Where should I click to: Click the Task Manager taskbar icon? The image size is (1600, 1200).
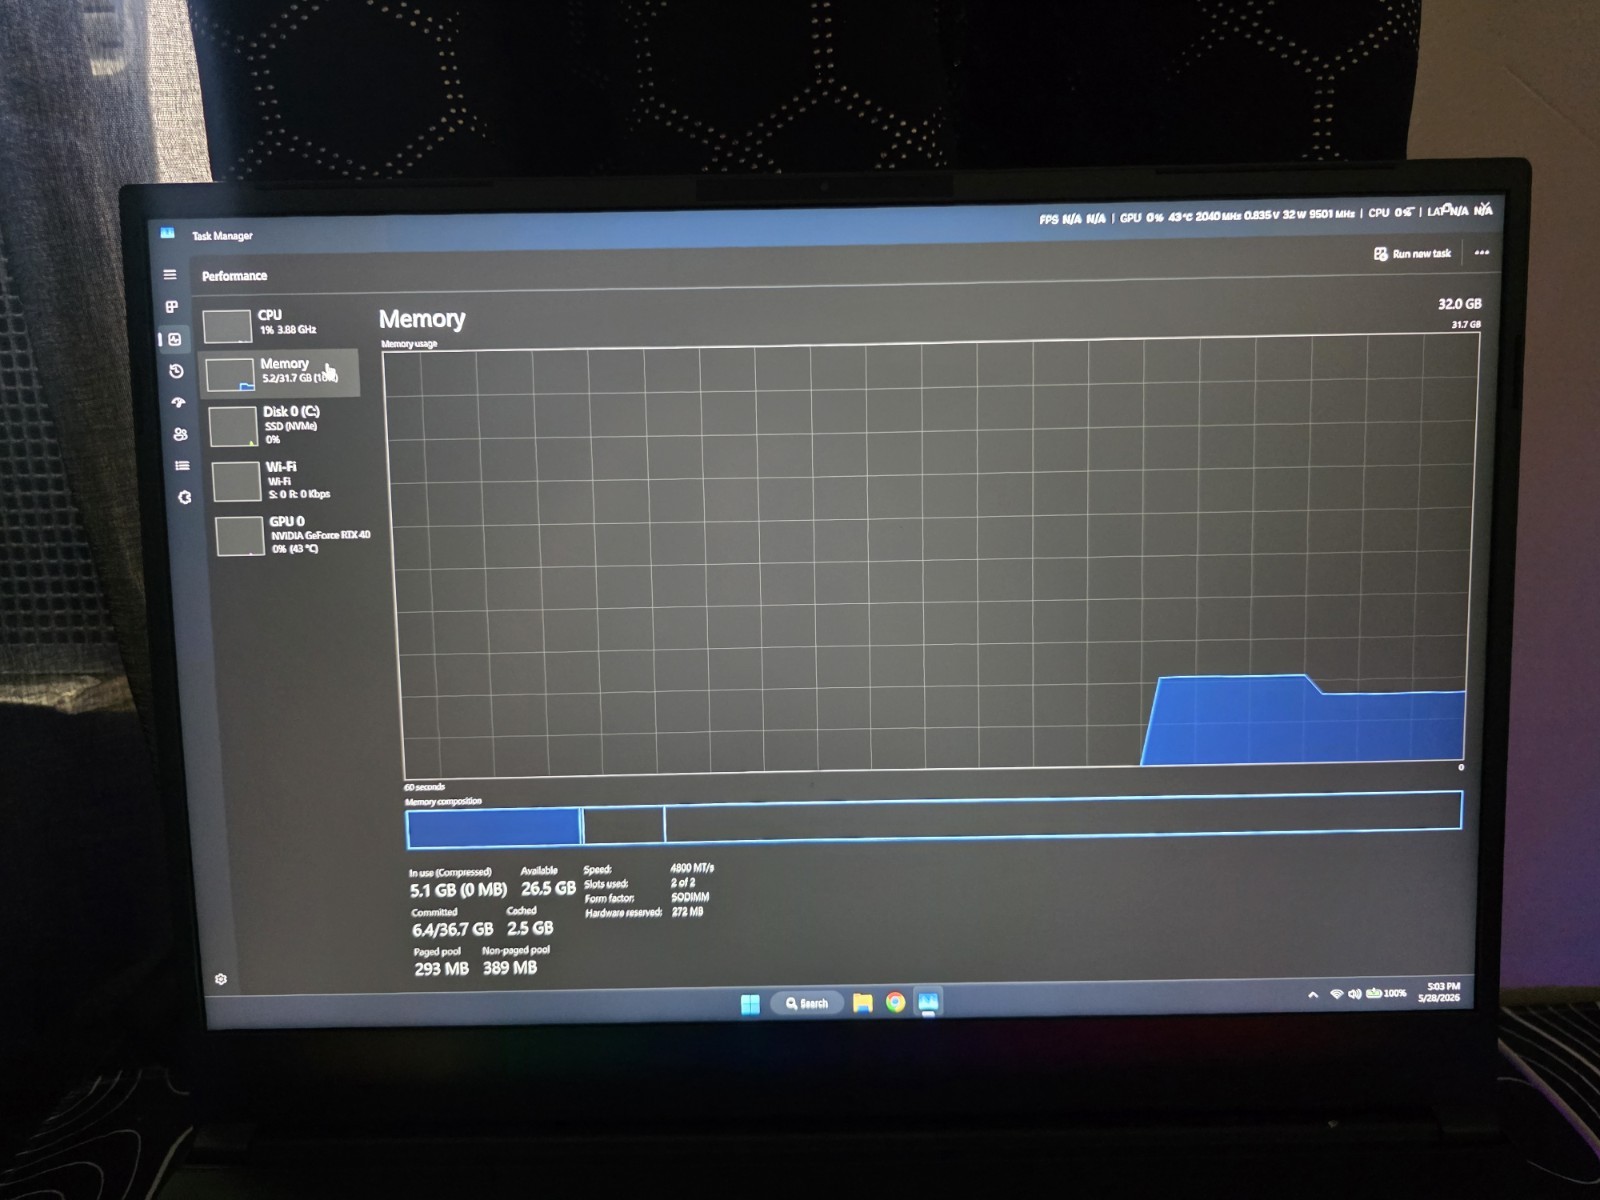928,1002
